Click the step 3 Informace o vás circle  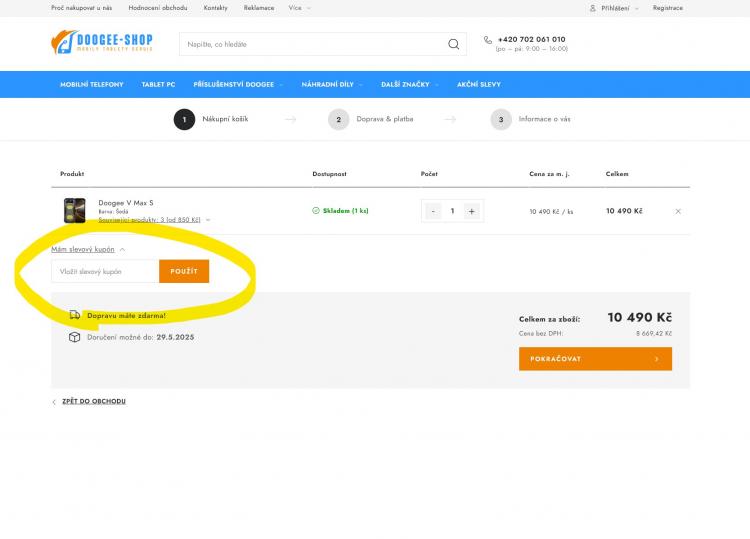(x=501, y=120)
